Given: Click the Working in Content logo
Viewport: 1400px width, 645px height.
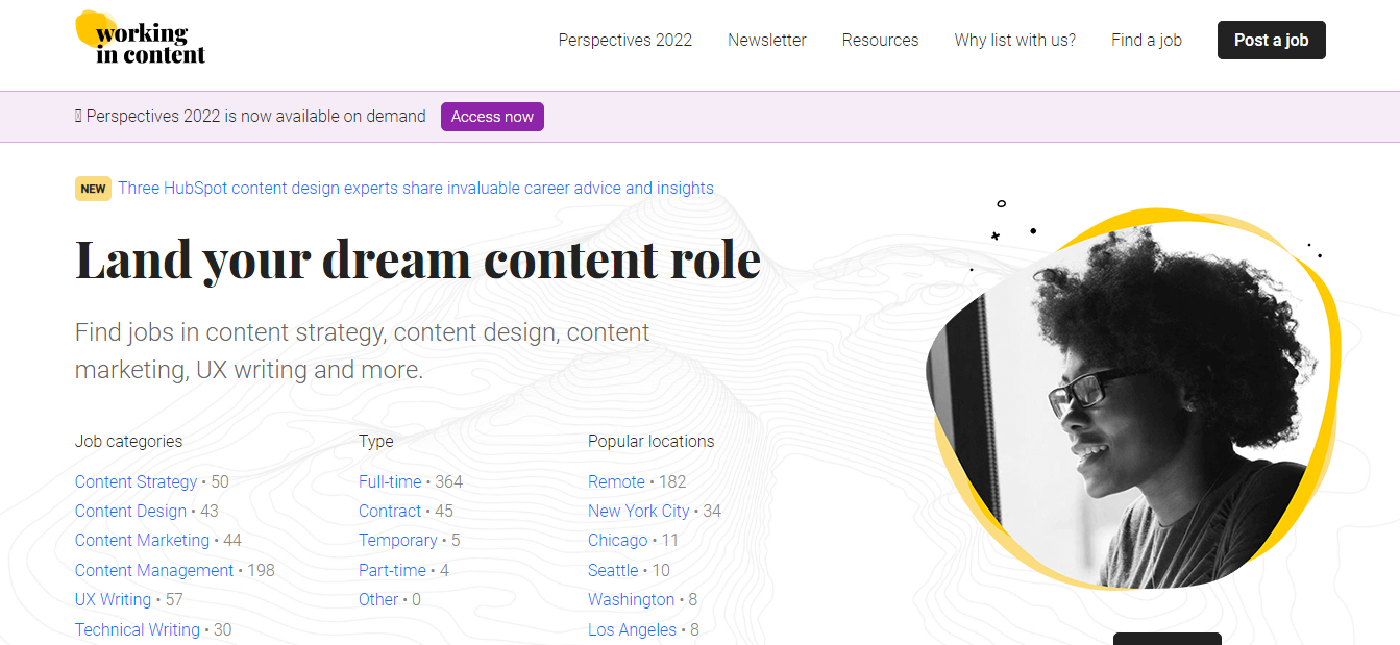Looking at the screenshot, I should pos(140,38).
